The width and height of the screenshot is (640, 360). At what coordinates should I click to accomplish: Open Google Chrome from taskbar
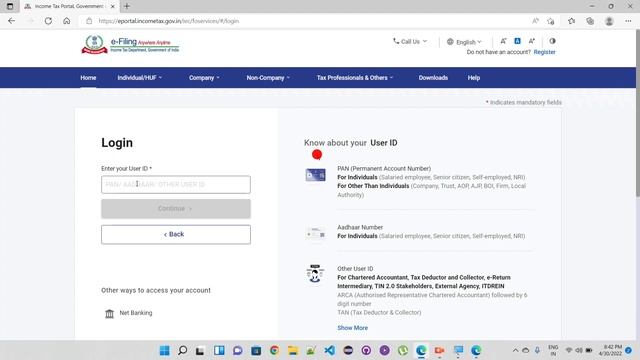pos(274,350)
